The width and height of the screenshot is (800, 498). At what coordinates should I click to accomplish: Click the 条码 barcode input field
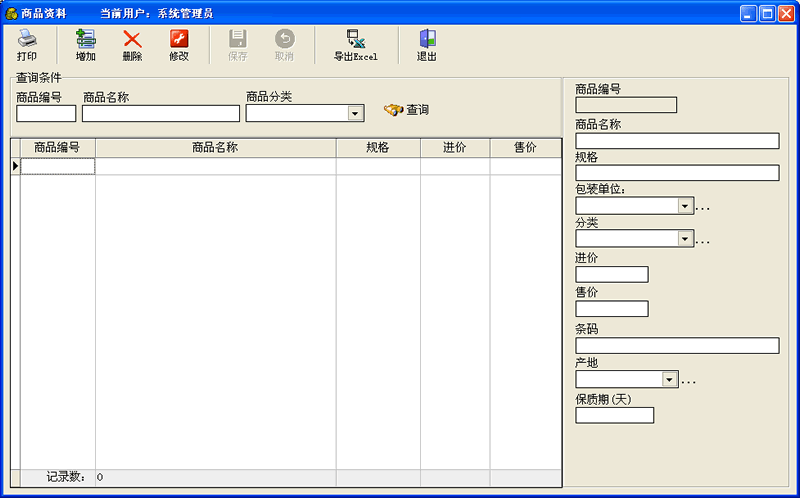[x=677, y=346]
